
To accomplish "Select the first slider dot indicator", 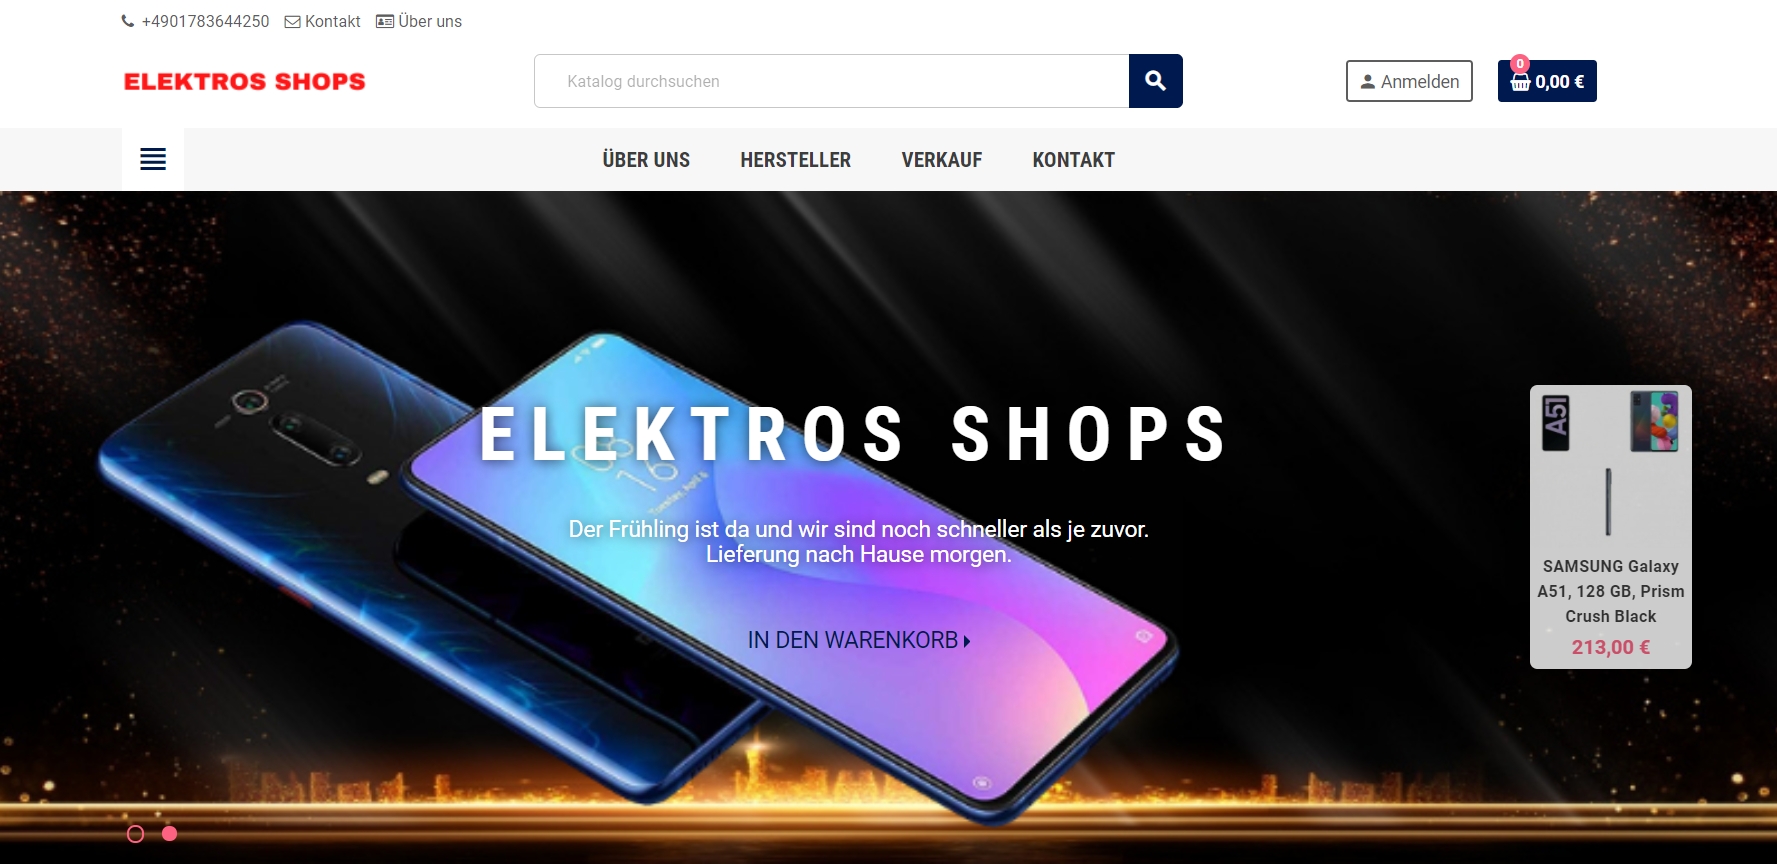I will point(136,834).
